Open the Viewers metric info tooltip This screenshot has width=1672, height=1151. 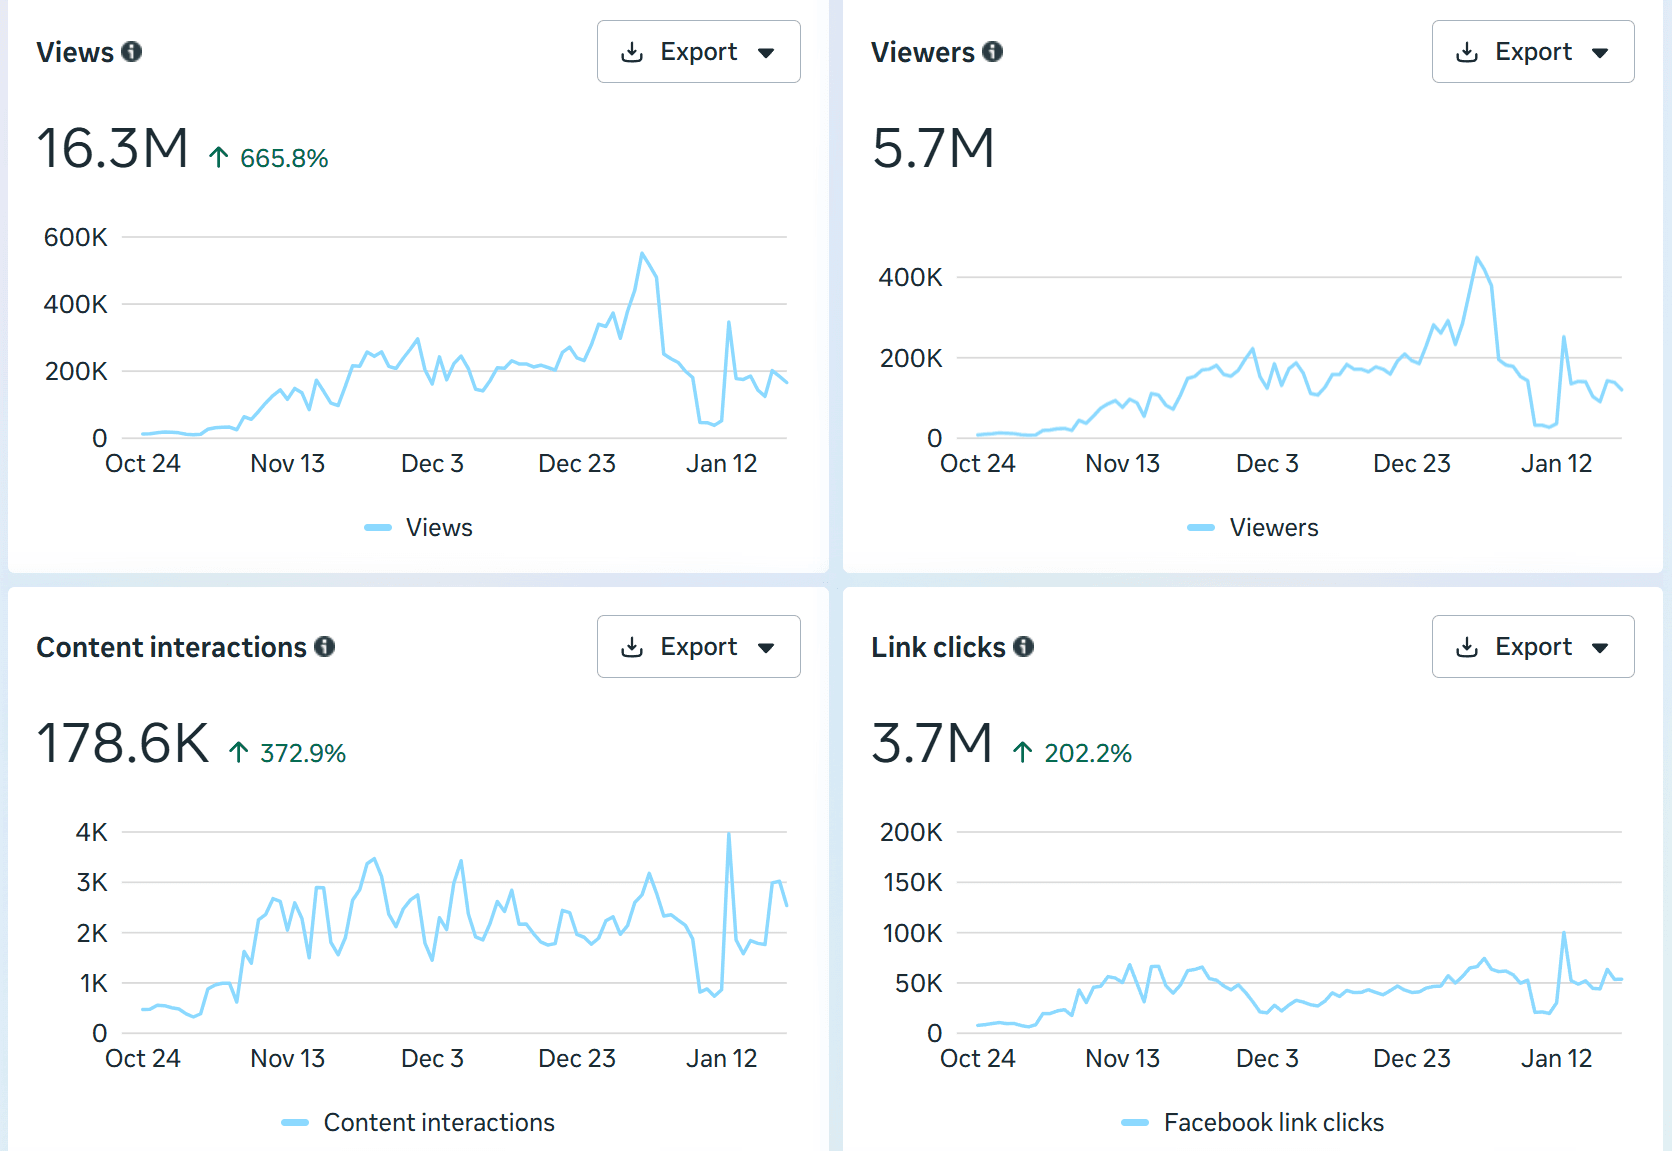coord(991,52)
